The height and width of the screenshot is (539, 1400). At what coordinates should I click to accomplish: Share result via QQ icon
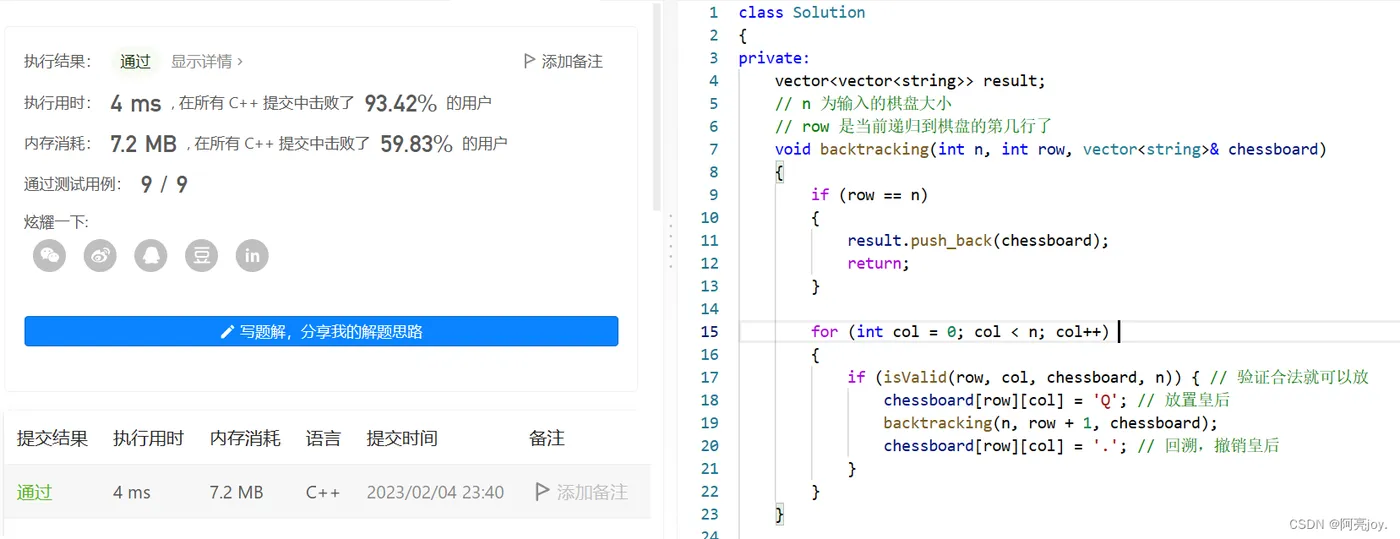point(151,255)
